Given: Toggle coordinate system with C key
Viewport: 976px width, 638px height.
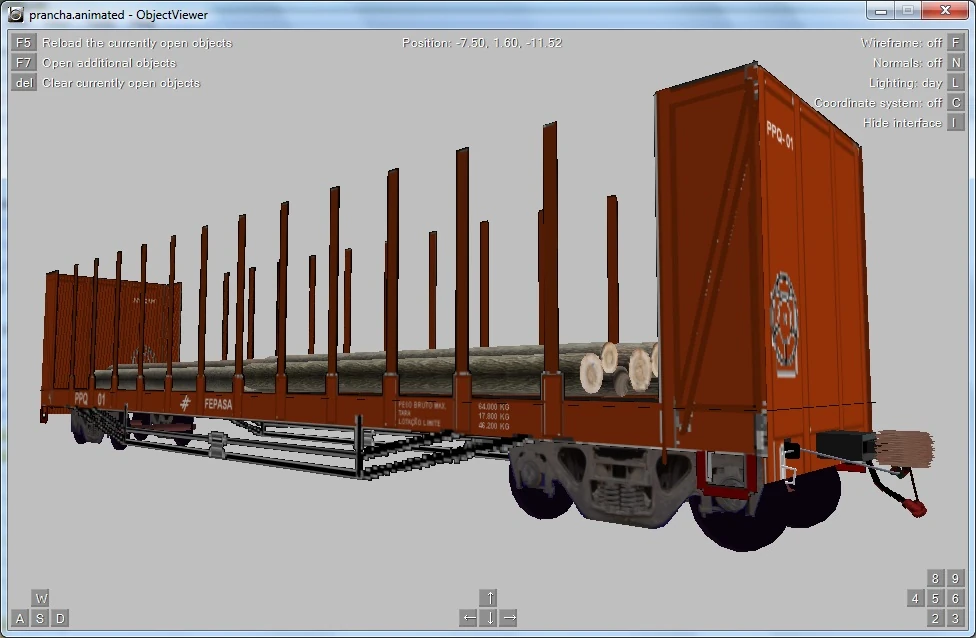Looking at the screenshot, I should (955, 102).
